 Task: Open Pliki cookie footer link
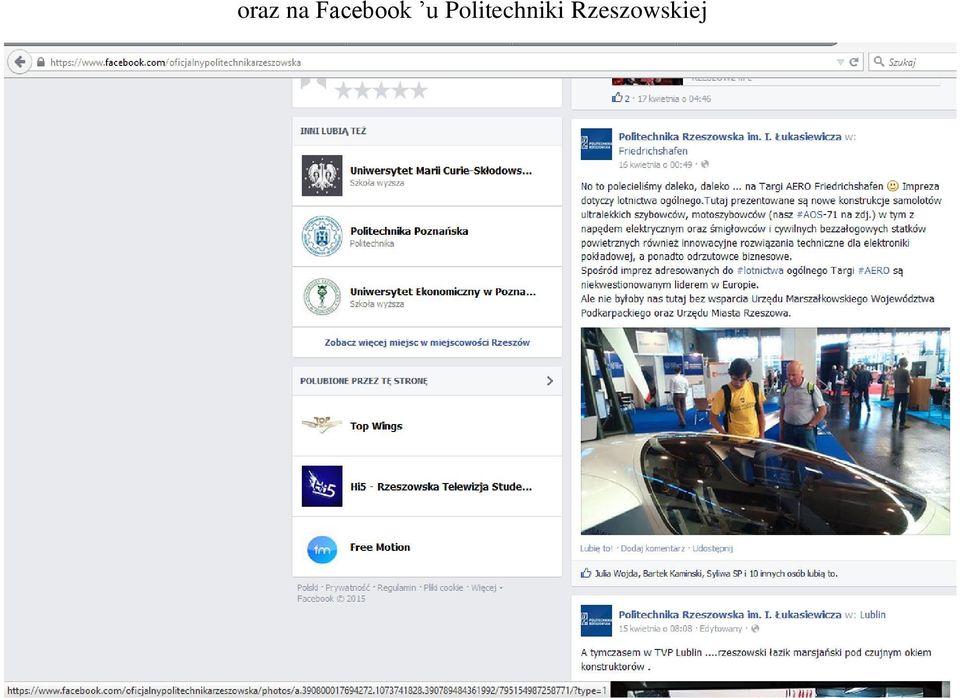pyautogui.click(x=443, y=588)
